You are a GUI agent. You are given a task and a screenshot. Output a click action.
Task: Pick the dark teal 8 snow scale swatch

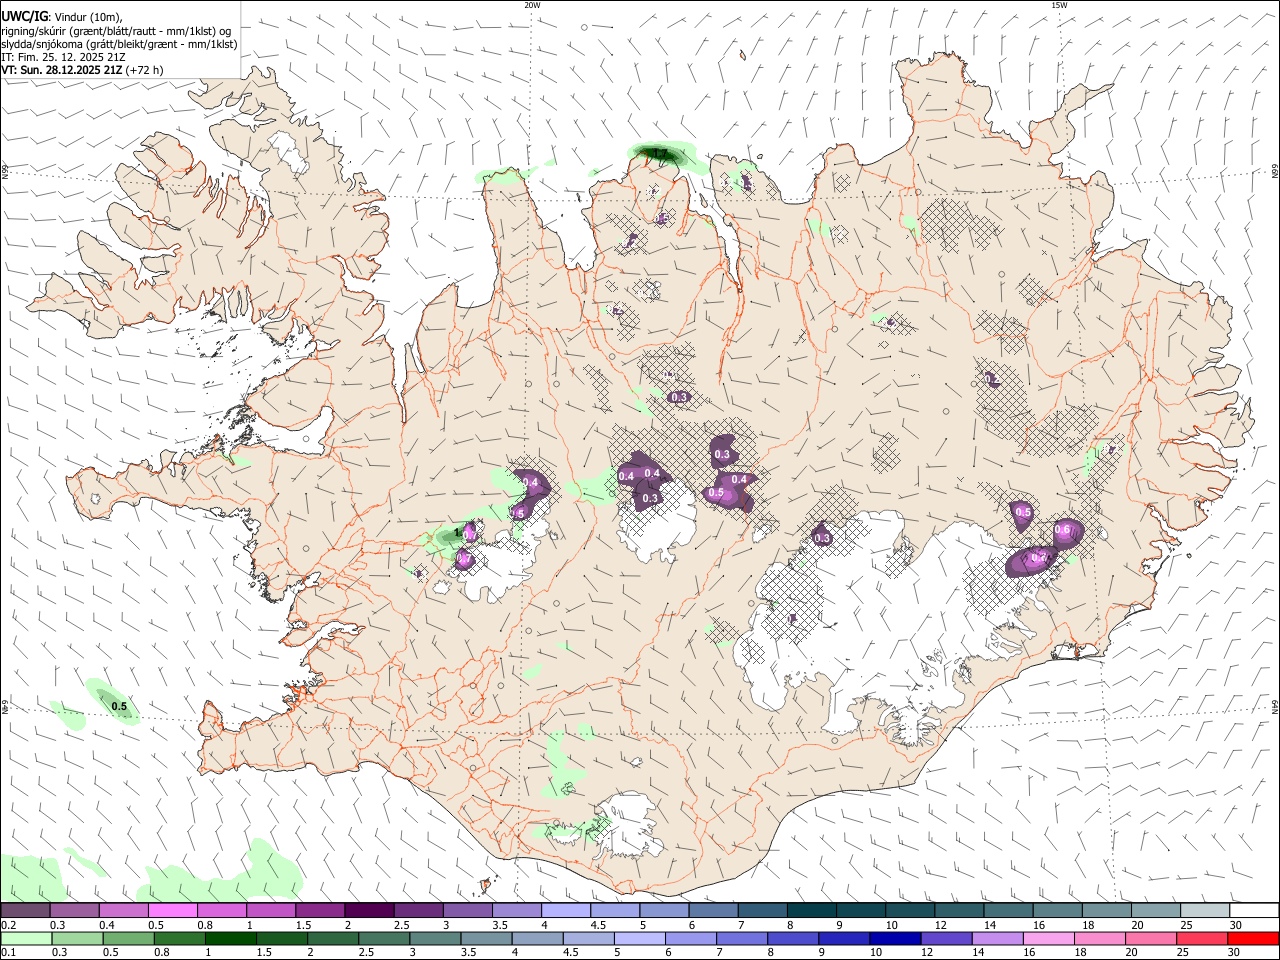pyautogui.click(x=811, y=910)
